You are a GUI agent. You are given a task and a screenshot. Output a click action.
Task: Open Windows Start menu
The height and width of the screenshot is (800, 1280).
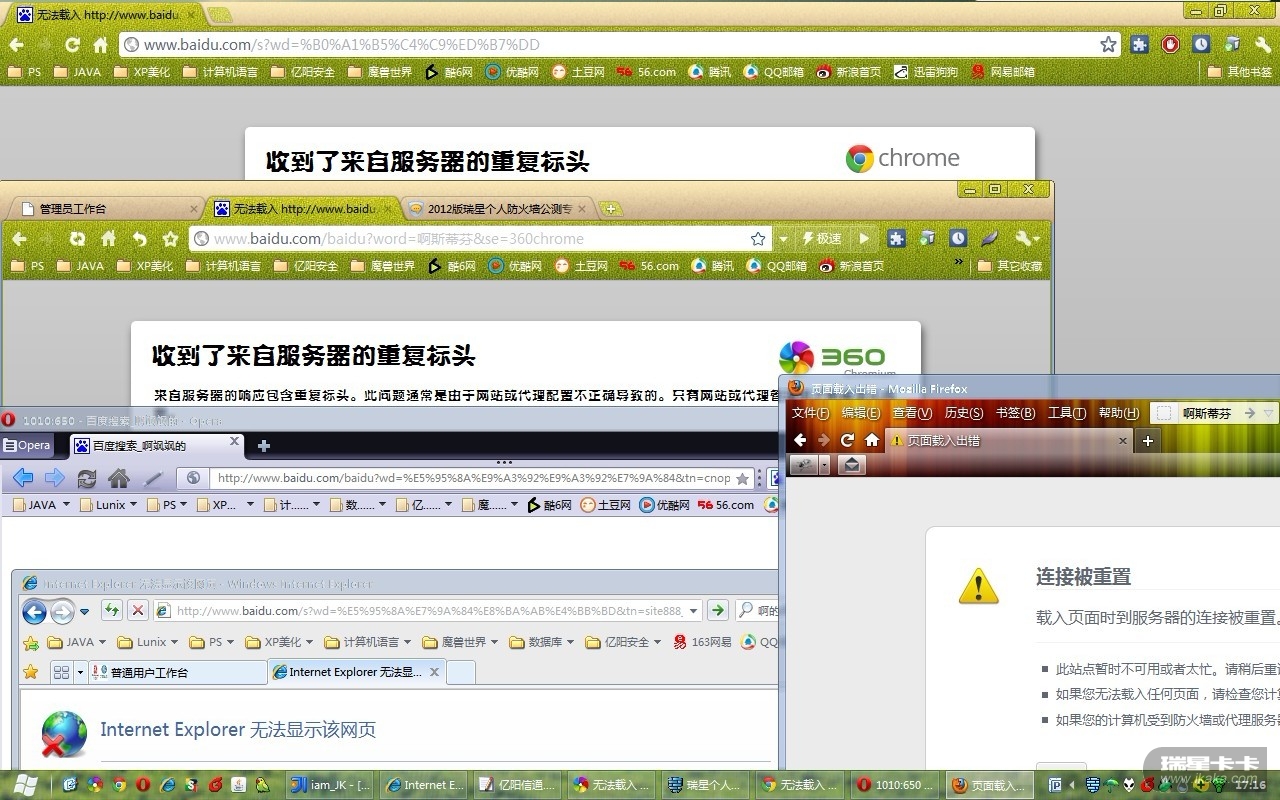pyautogui.click(x=27, y=784)
